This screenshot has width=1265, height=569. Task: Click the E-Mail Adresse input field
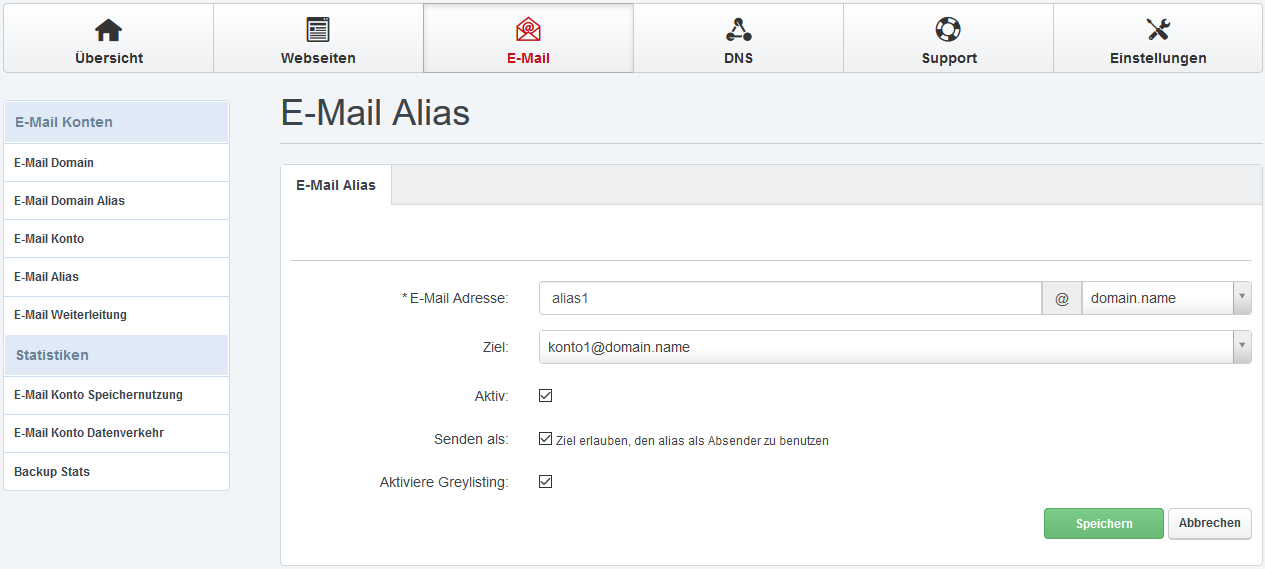(x=790, y=298)
